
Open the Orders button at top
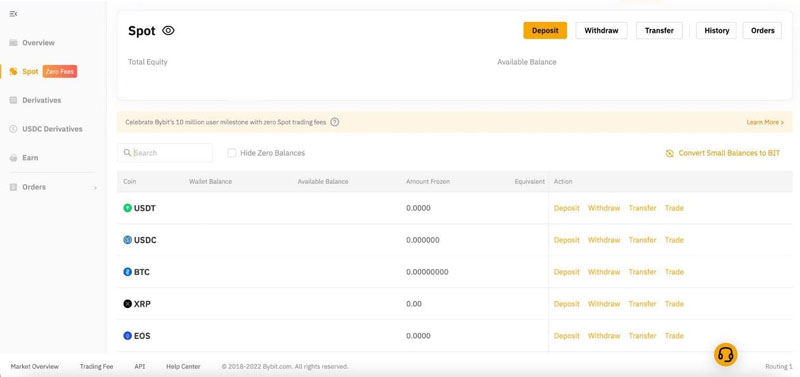click(763, 31)
